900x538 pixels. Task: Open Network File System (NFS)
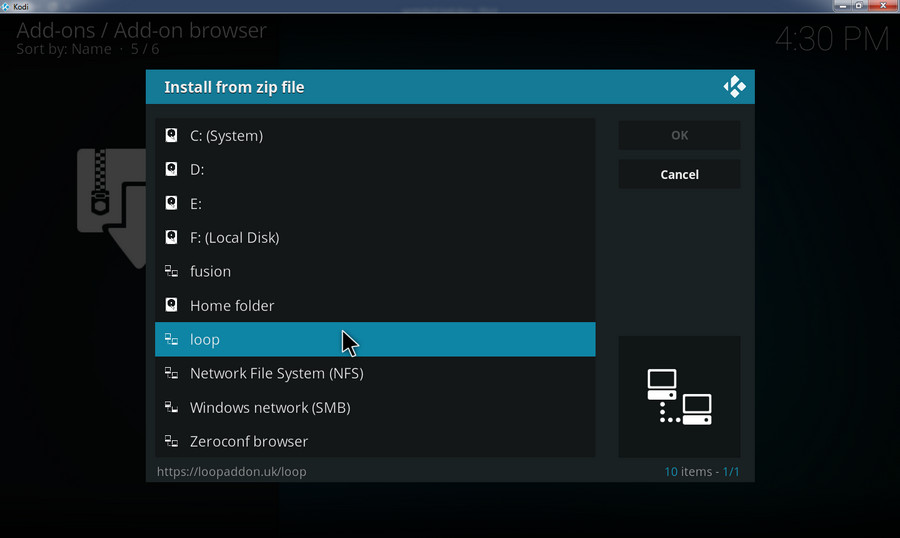(375, 373)
